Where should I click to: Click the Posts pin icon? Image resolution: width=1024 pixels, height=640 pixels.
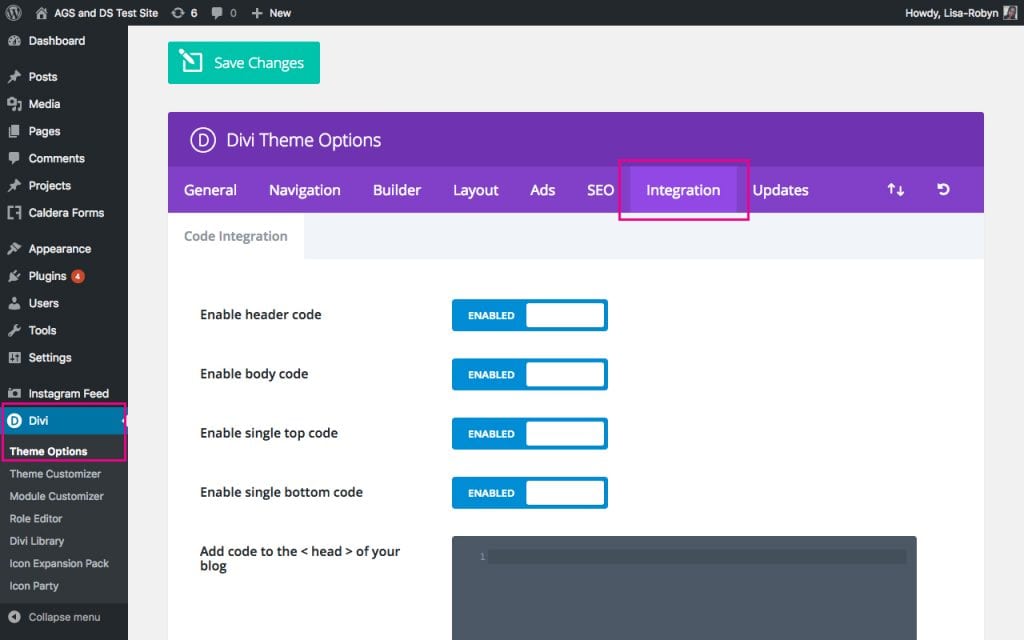tap(14, 76)
